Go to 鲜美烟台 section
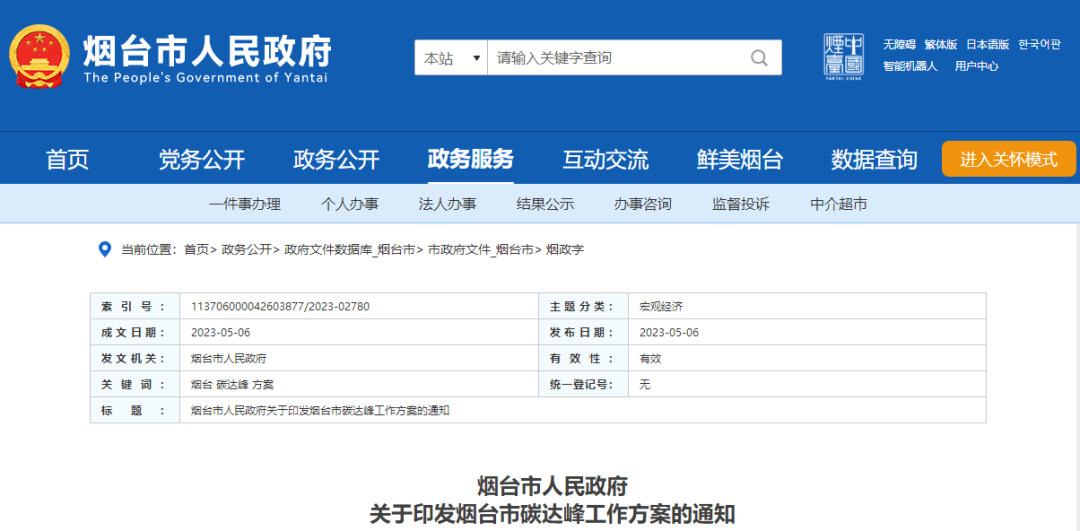The width and height of the screenshot is (1080, 531). [740, 159]
